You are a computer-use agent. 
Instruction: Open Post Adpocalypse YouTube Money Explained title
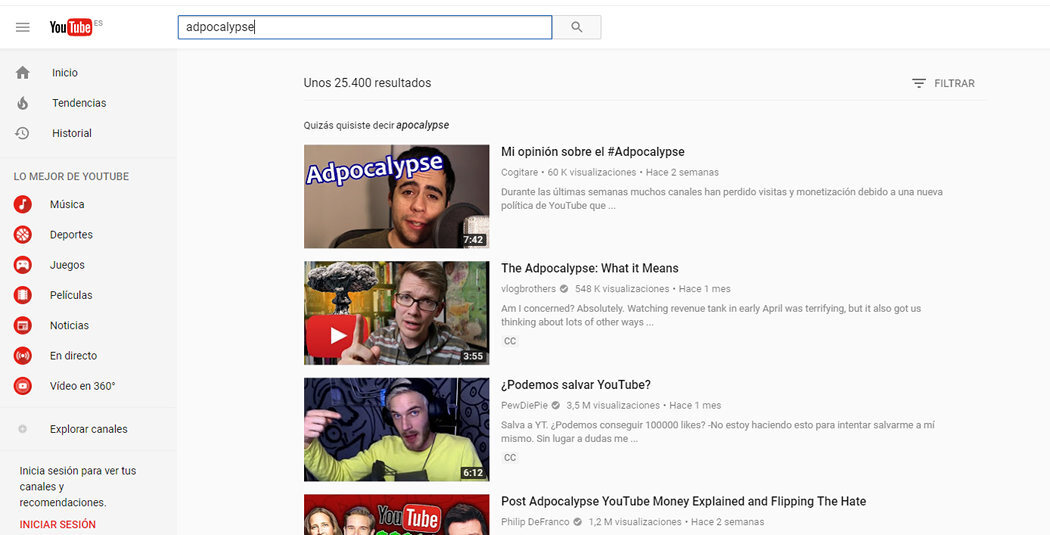click(684, 502)
